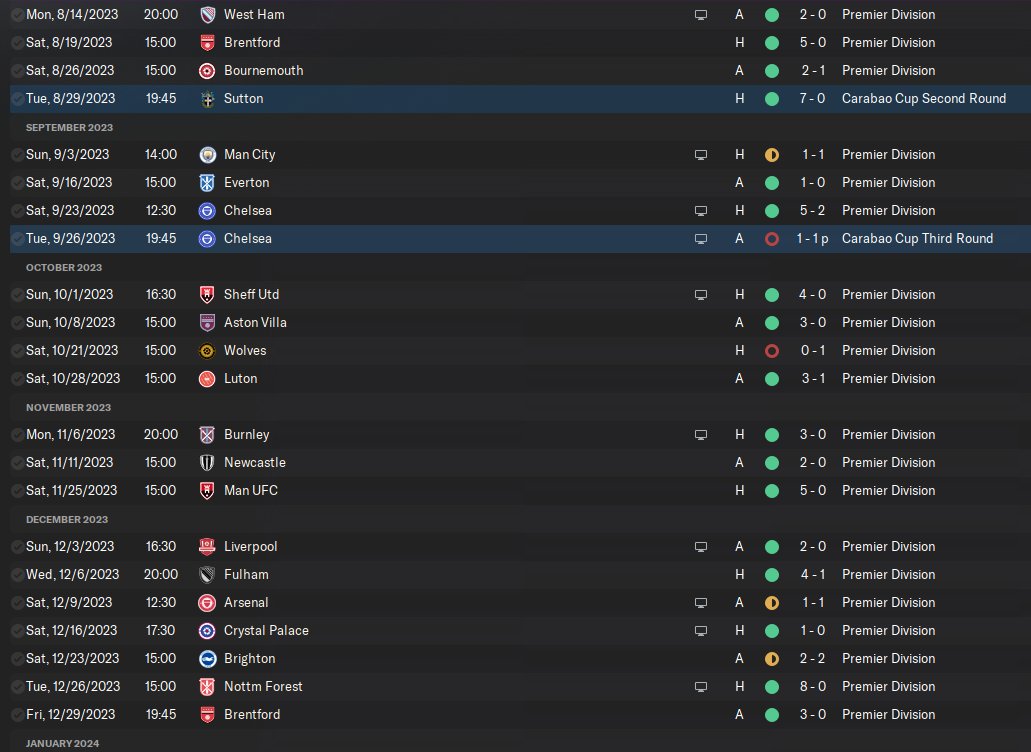Open Carabao Cup Second Round competition link
The width and height of the screenshot is (1031, 752).
[924, 99]
